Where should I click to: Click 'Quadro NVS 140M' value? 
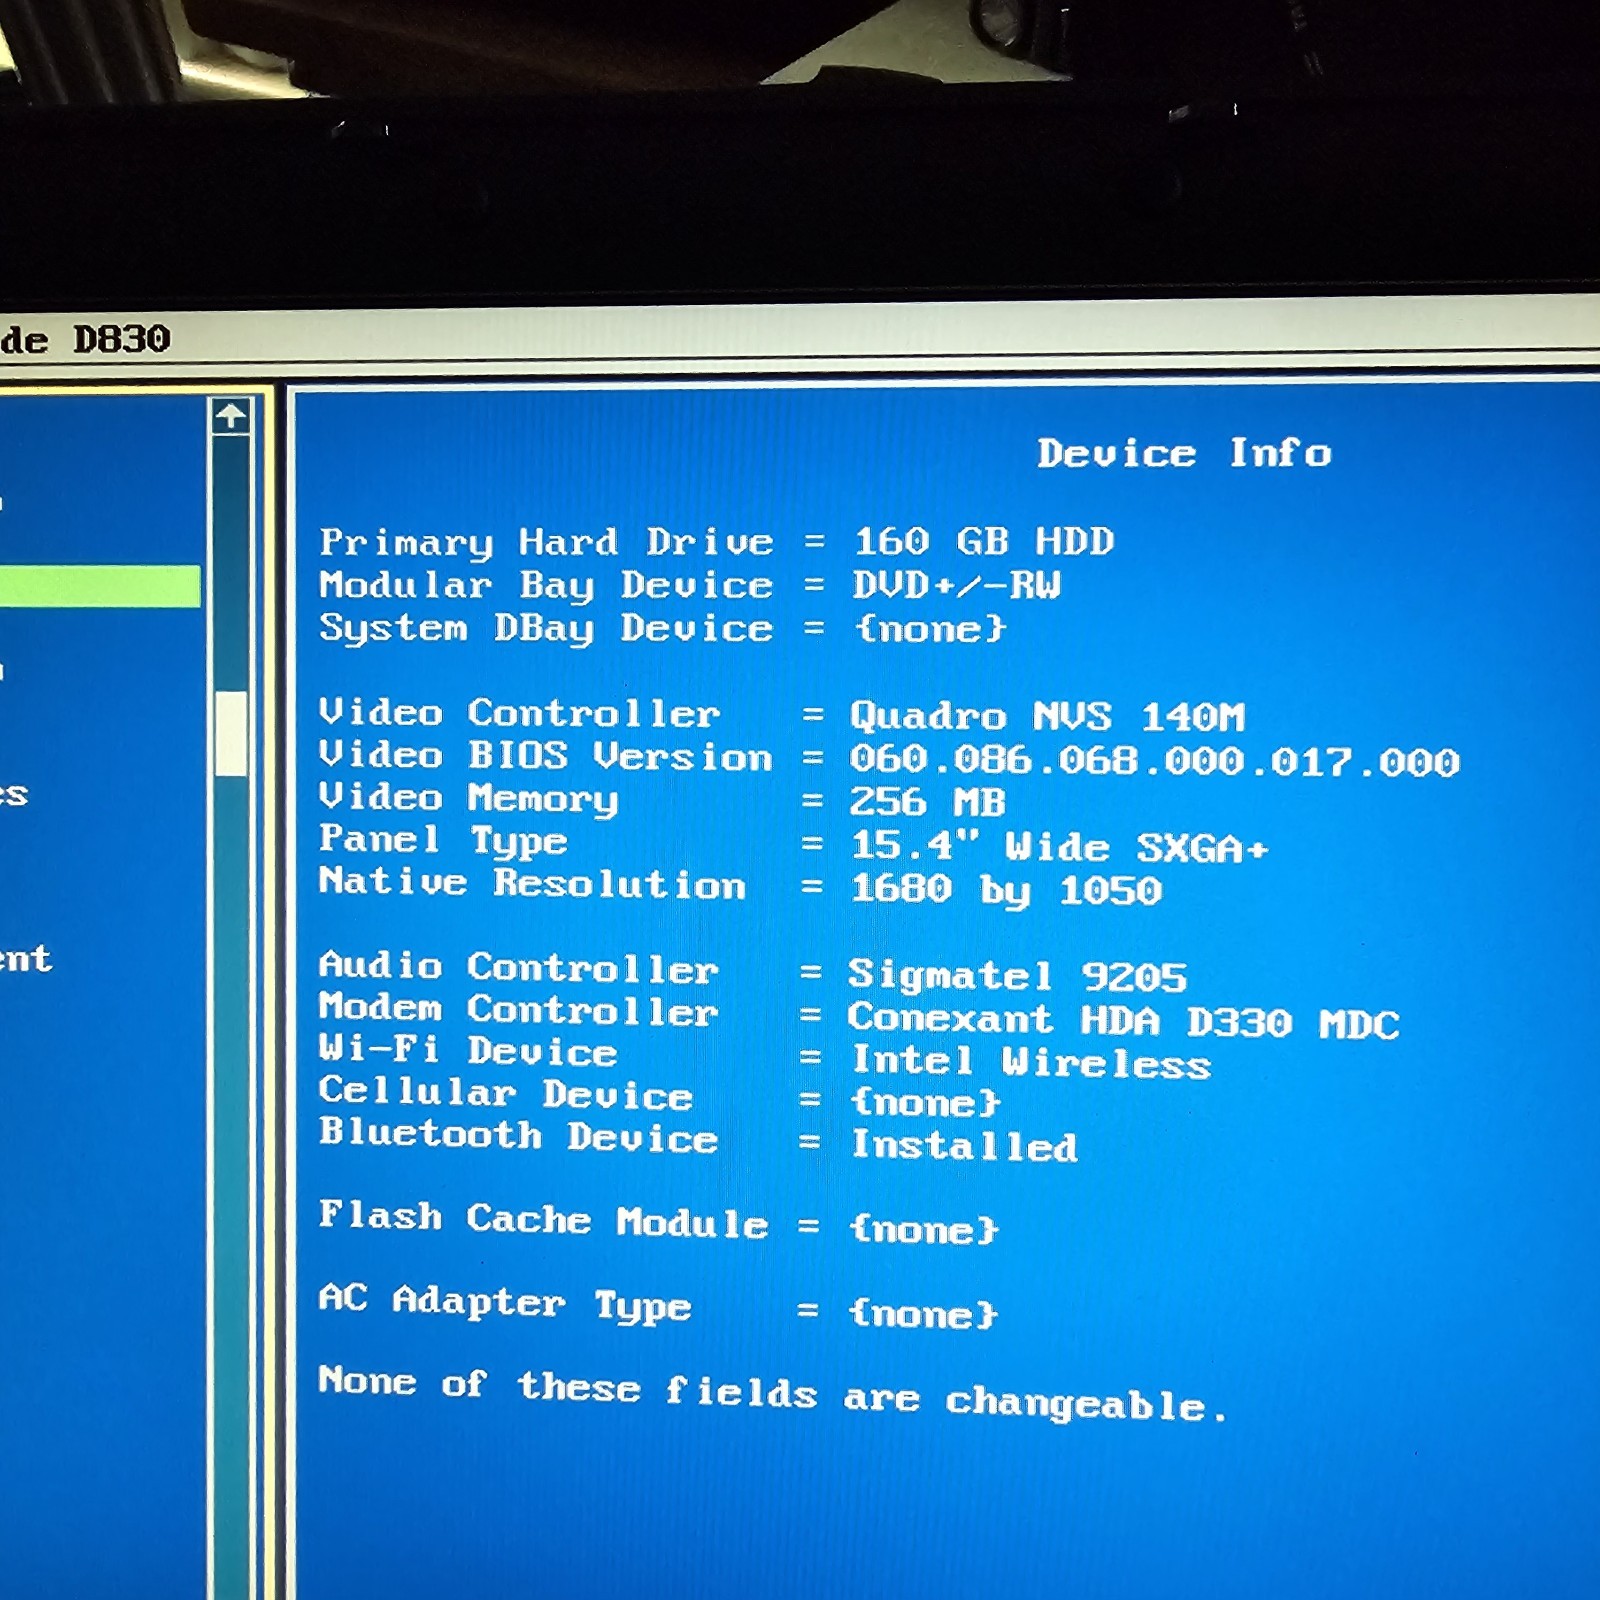coord(1047,717)
